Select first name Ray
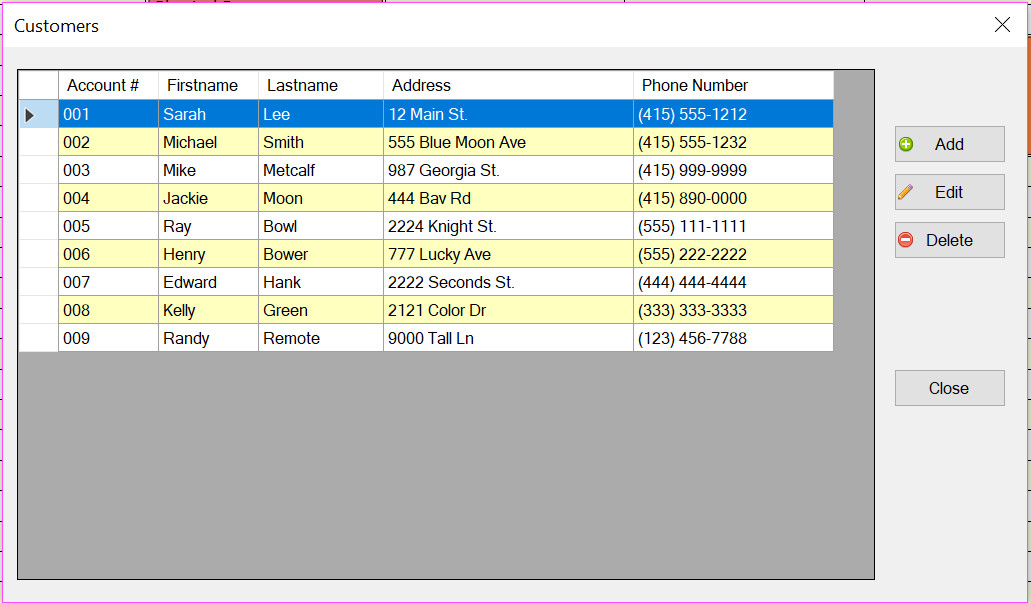The image size is (1031, 603). [208, 226]
